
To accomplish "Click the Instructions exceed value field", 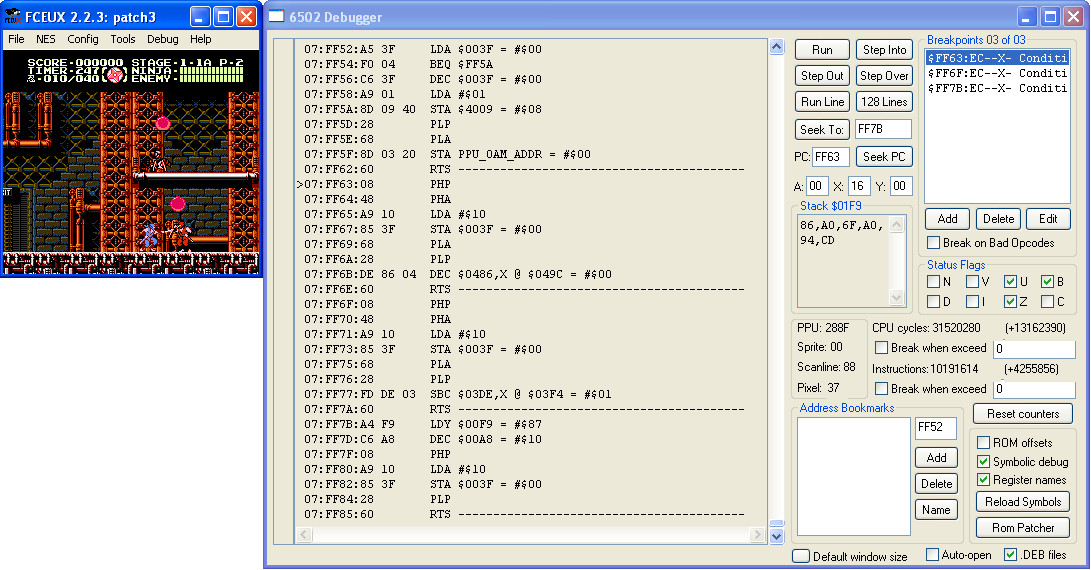I will pos(1034,389).
